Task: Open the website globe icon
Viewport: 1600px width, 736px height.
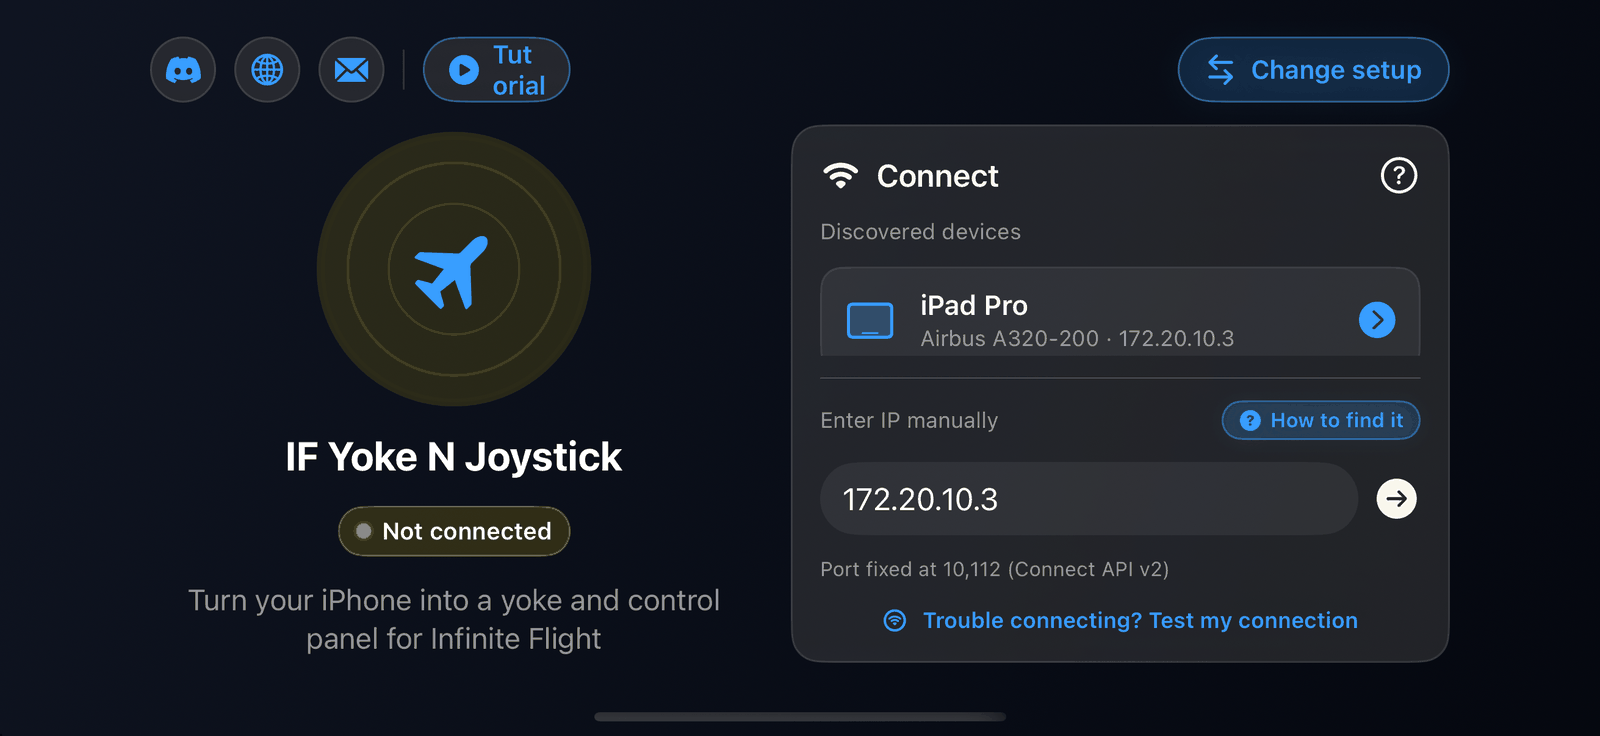Action: coord(267,70)
